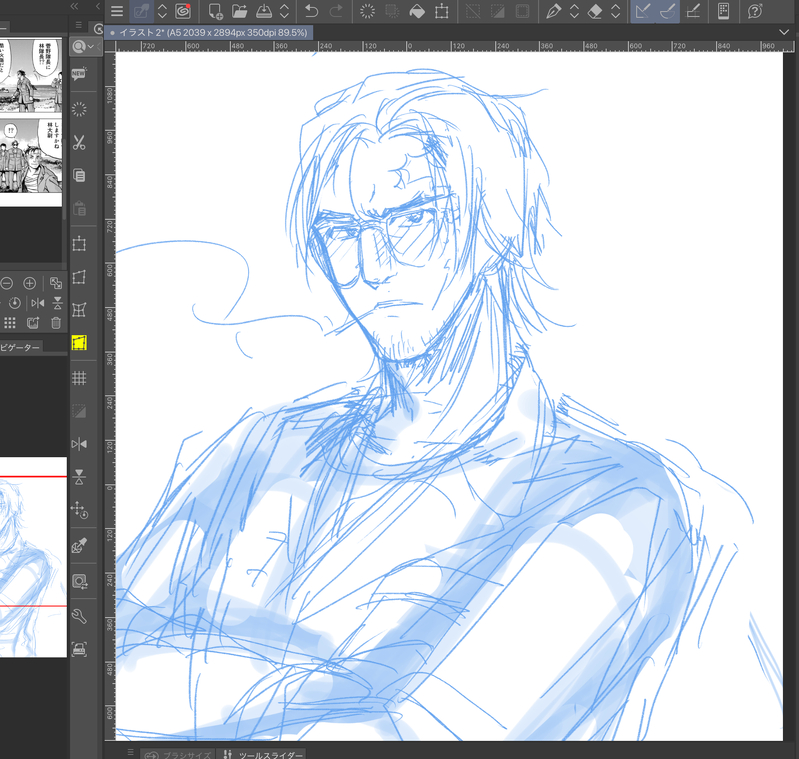799x759 pixels.
Task: Flip canvas horizontally in side bar
Action: click(x=79, y=444)
